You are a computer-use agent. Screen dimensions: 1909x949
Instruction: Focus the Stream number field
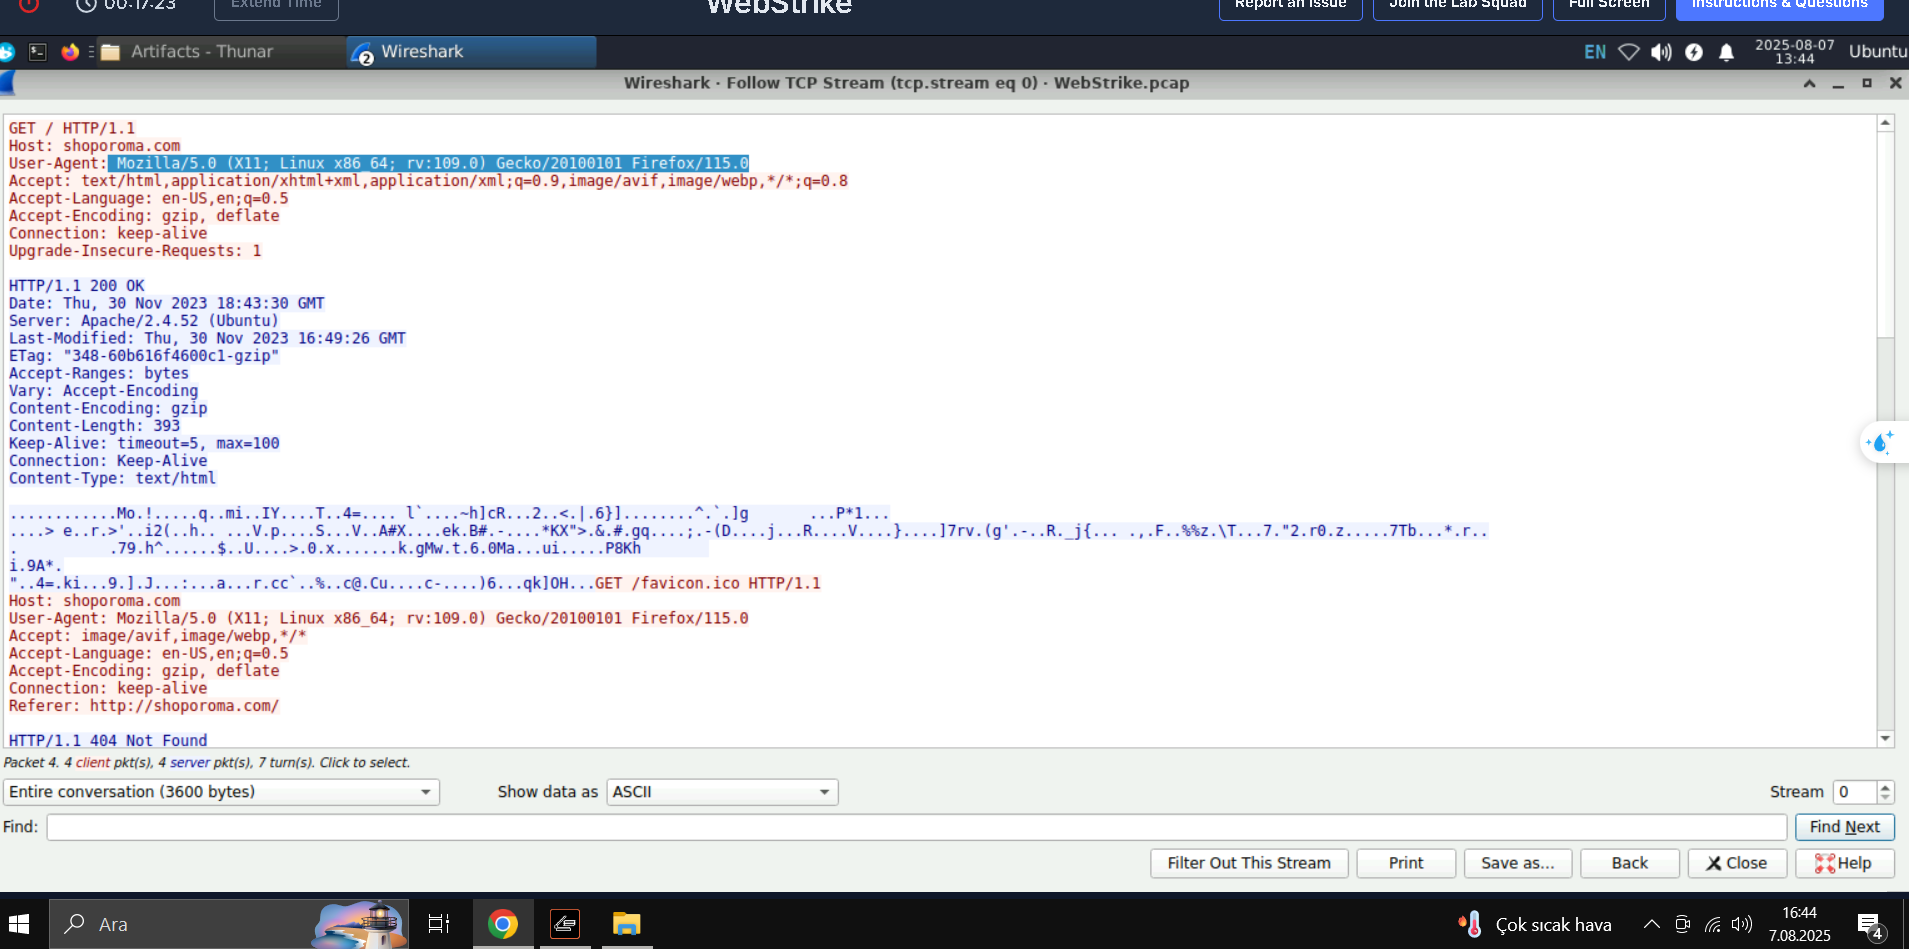1855,792
